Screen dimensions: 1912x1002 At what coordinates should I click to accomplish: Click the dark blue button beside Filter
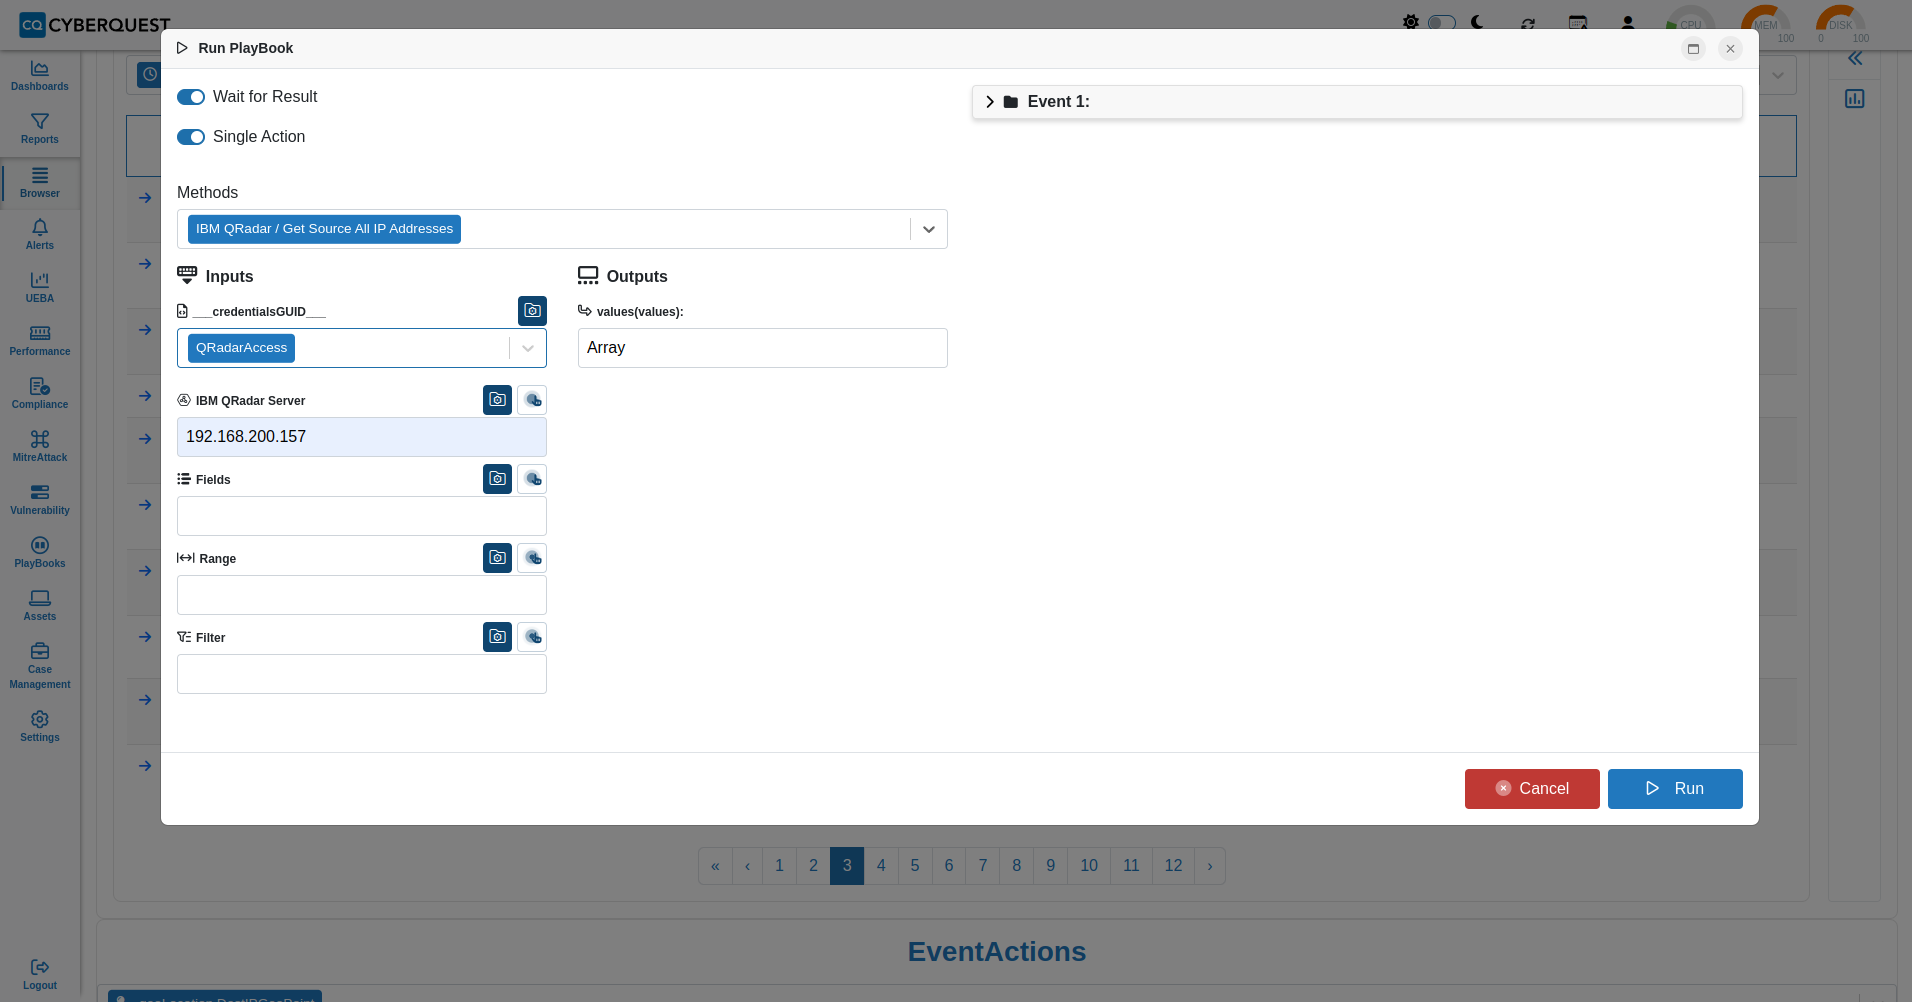tap(497, 637)
